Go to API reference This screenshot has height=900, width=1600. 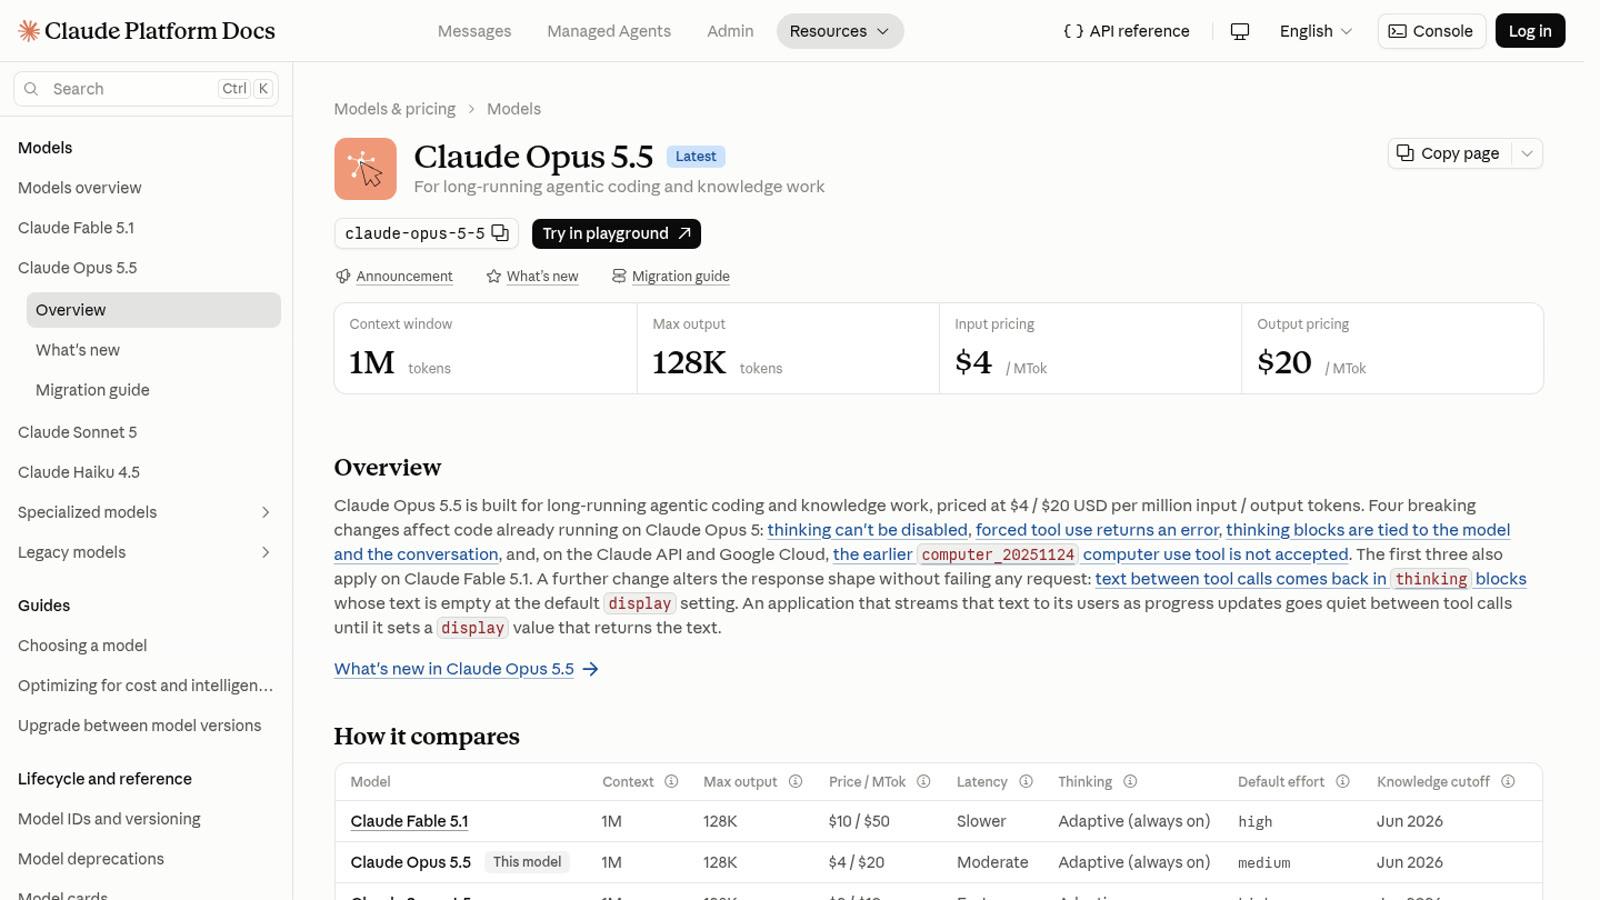(1126, 31)
